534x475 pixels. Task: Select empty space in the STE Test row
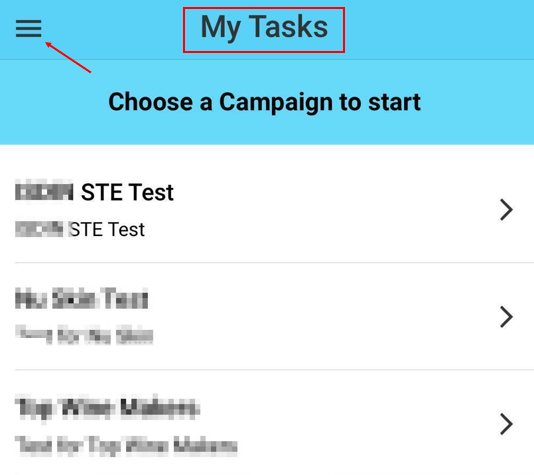(x=324, y=209)
